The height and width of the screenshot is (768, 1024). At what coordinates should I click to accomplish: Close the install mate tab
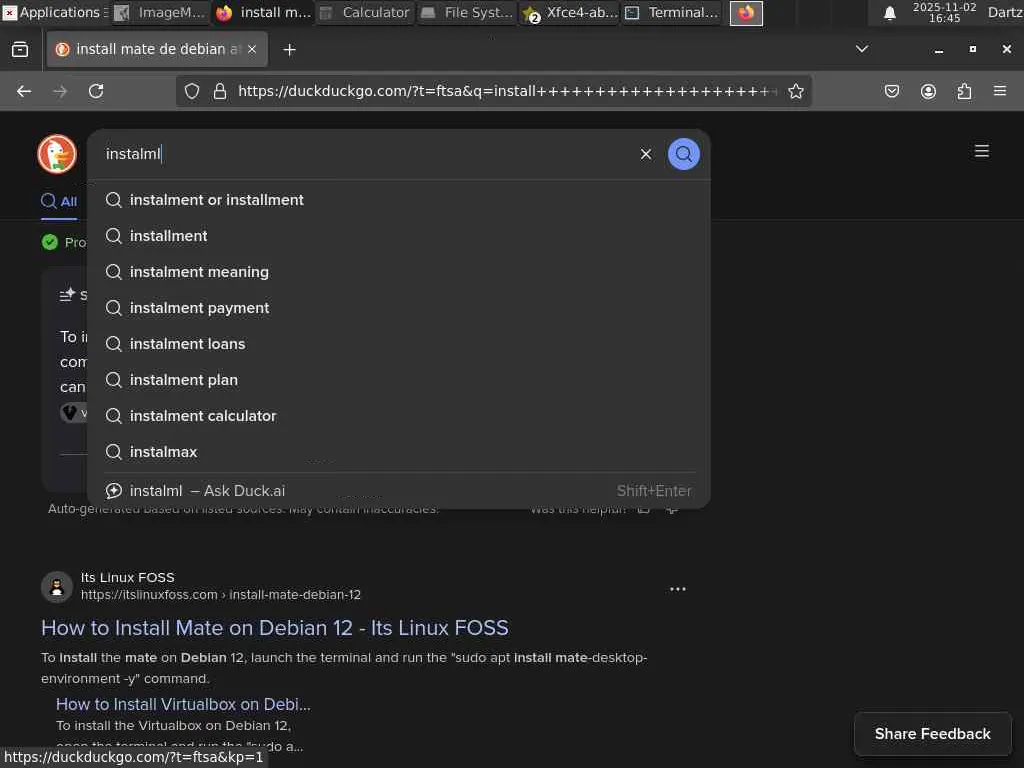(x=251, y=50)
